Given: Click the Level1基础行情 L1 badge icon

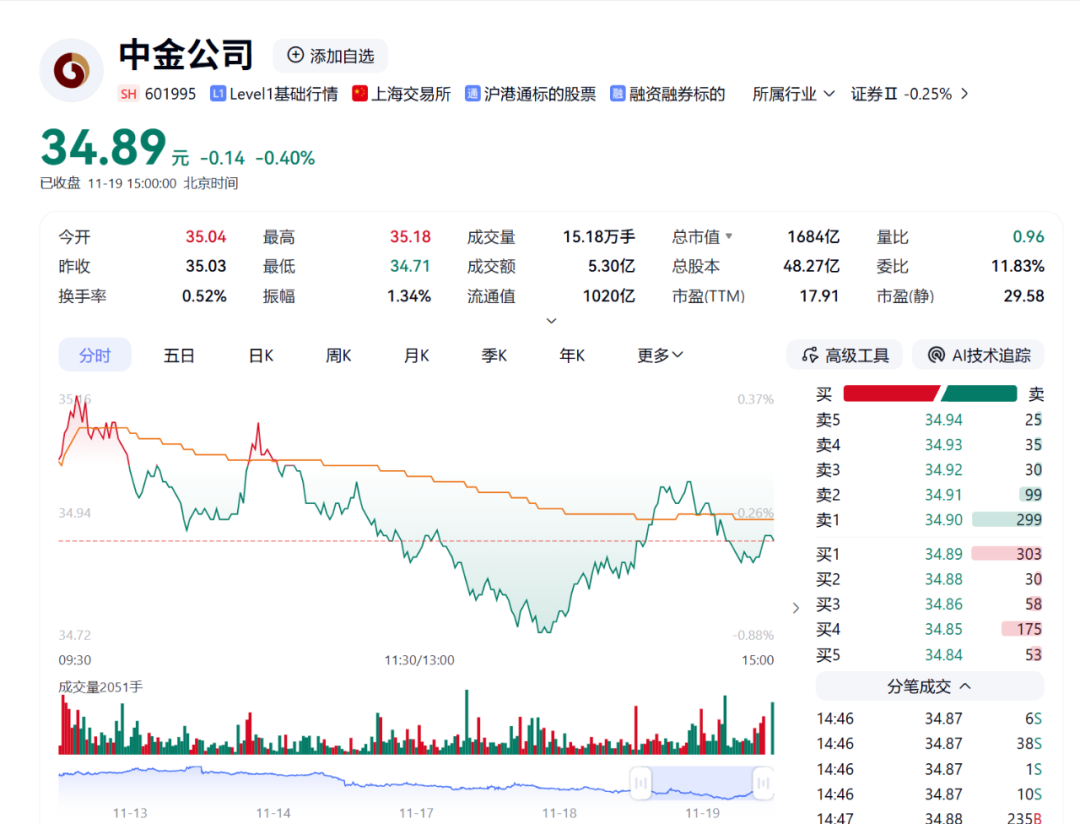Looking at the screenshot, I should click(x=217, y=94).
